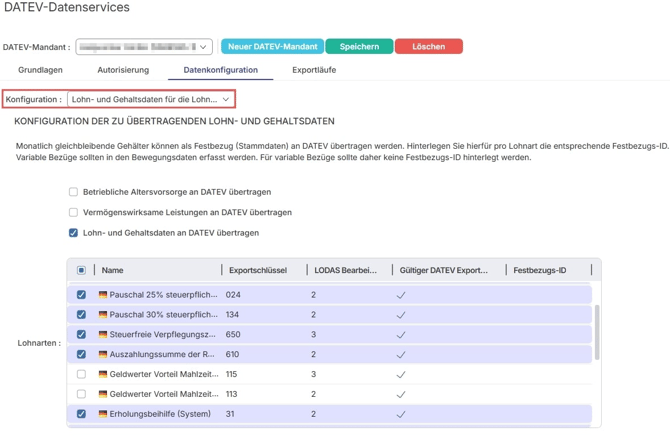Click the Gültiger DATEV Export... column header
Screen dimensions: 670x436
point(443,270)
